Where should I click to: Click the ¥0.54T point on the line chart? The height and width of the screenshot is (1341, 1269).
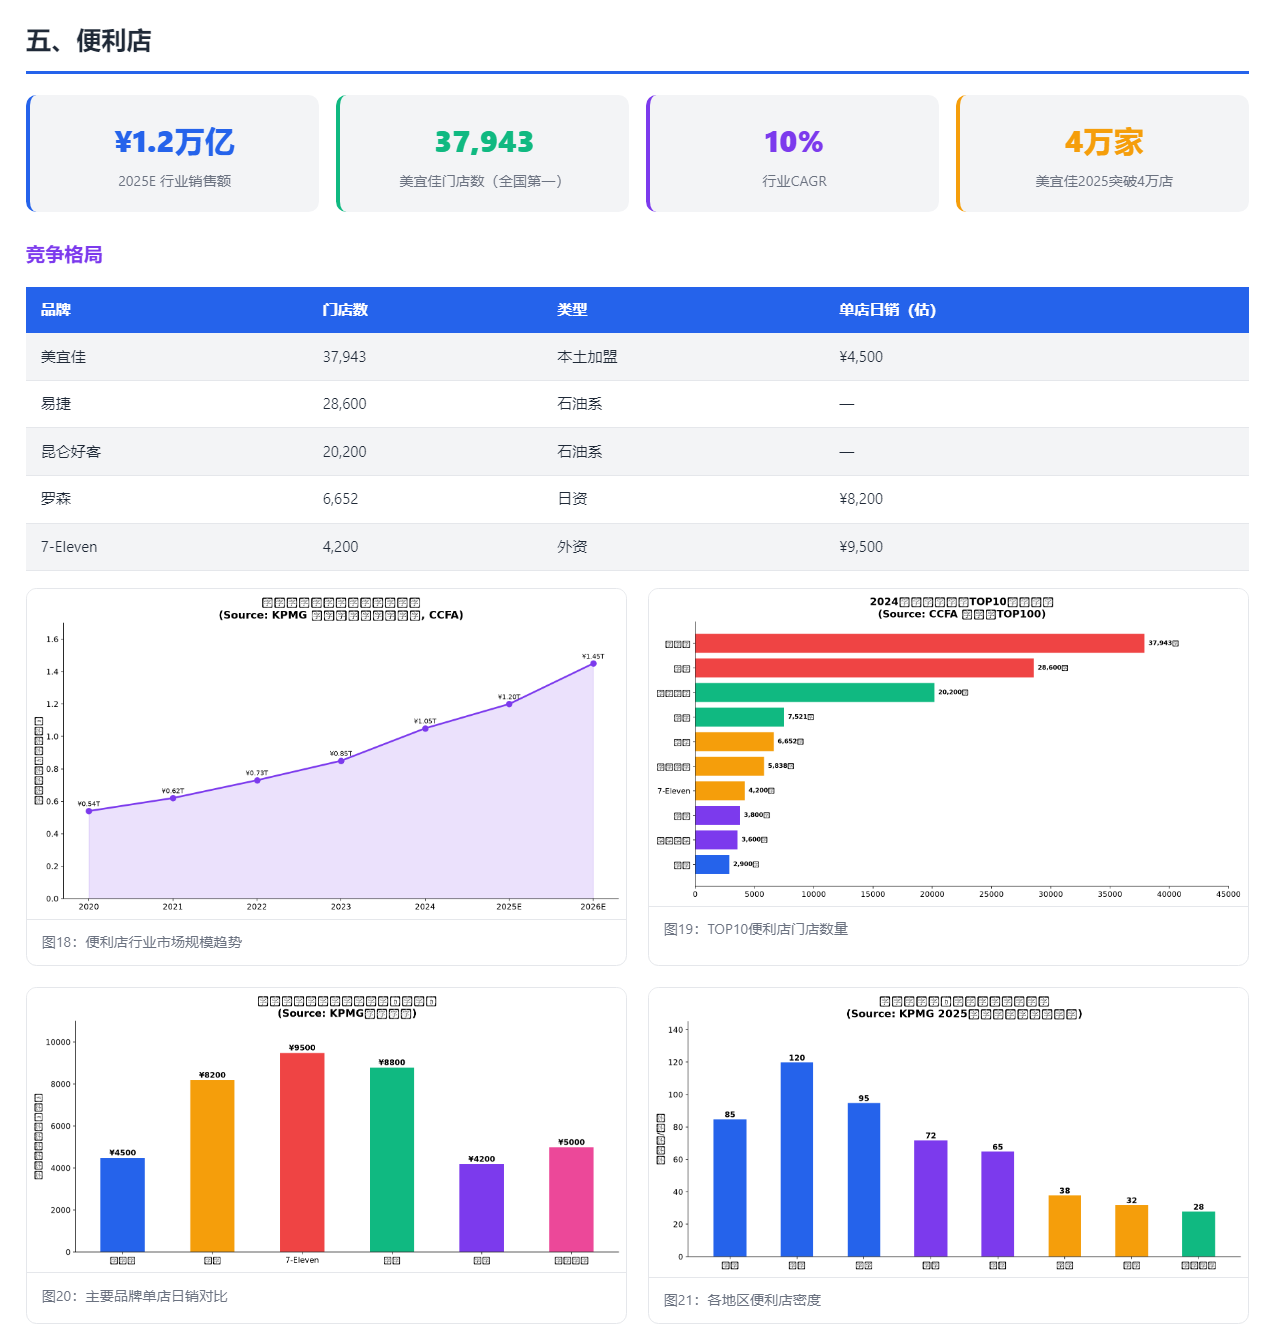tap(89, 811)
